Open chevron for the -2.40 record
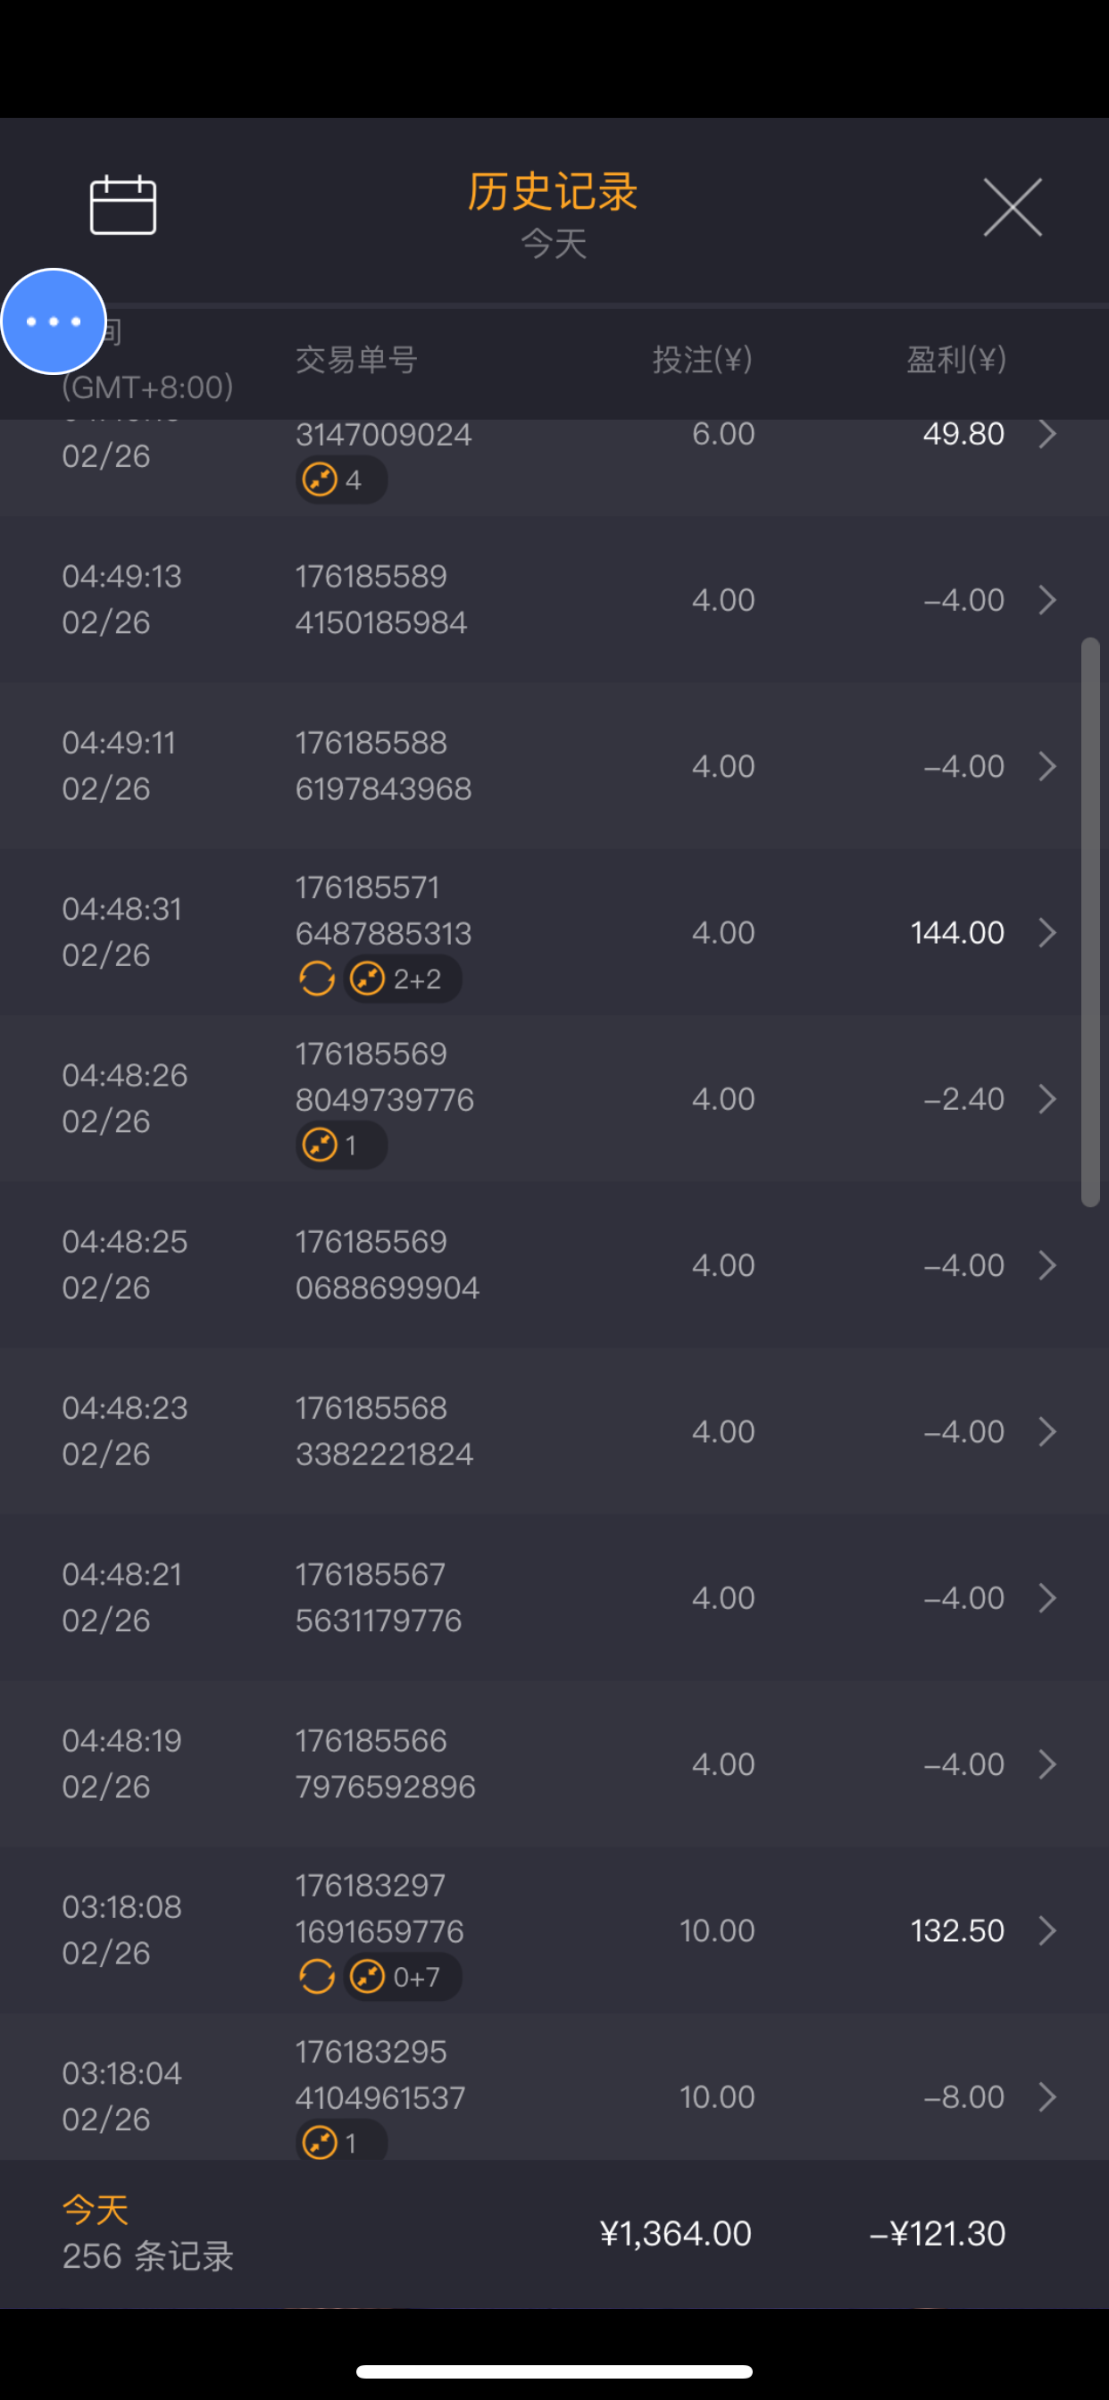Viewport: 1109px width, 2400px height. [1047, 1099]
